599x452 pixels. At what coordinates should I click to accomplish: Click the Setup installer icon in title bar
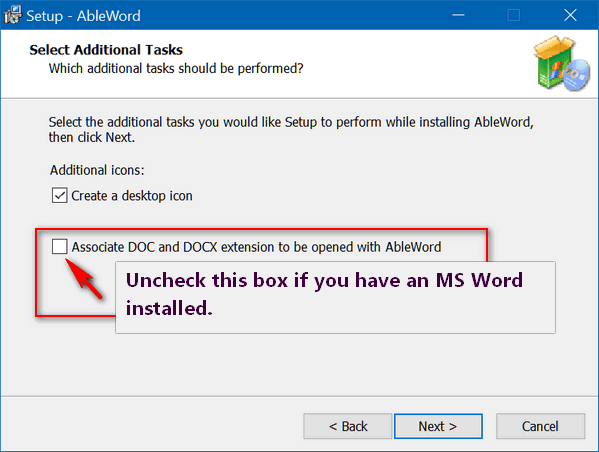tap(12, 15)
